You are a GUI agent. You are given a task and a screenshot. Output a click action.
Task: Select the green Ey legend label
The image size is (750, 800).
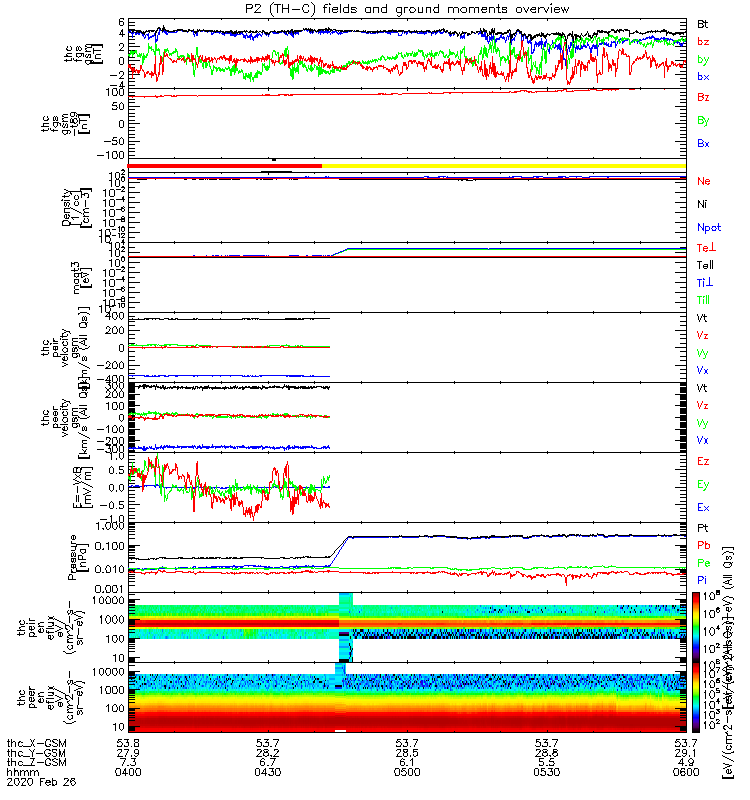coord(703,485)
